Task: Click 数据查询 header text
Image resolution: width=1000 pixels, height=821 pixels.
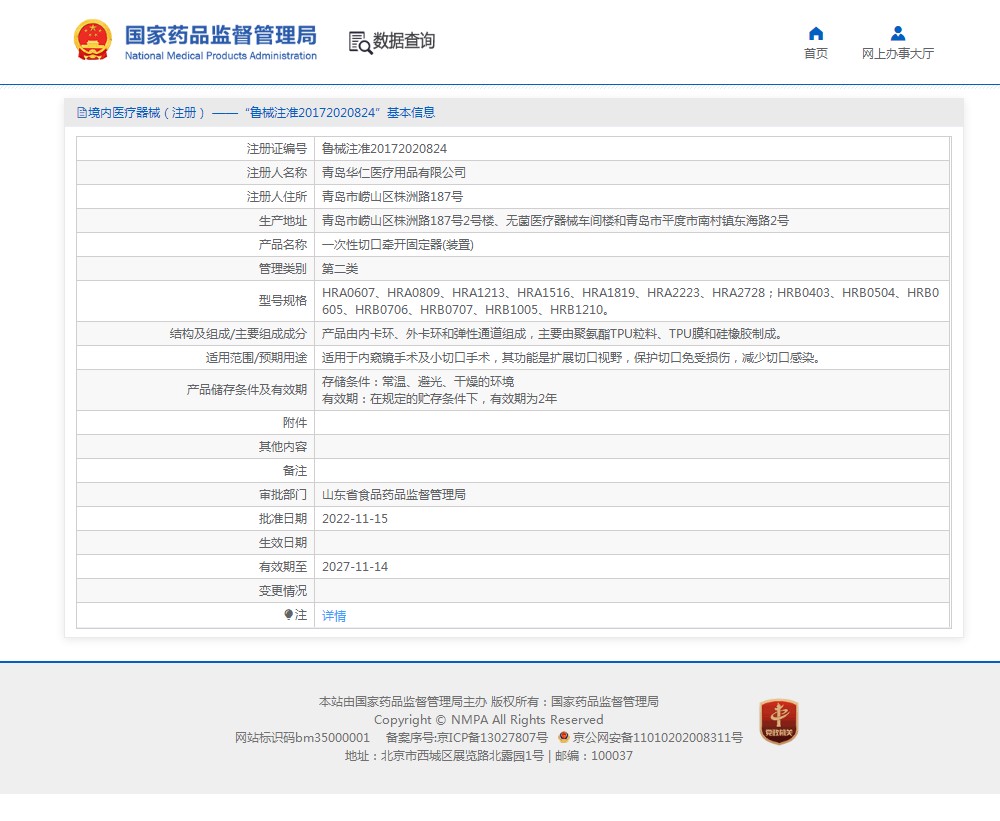Action: click(x=404, y=41)
